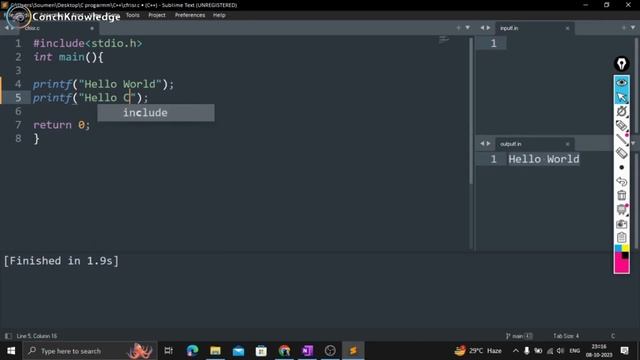Open the weather widget showing 29°C Haze

pos(478,351)
